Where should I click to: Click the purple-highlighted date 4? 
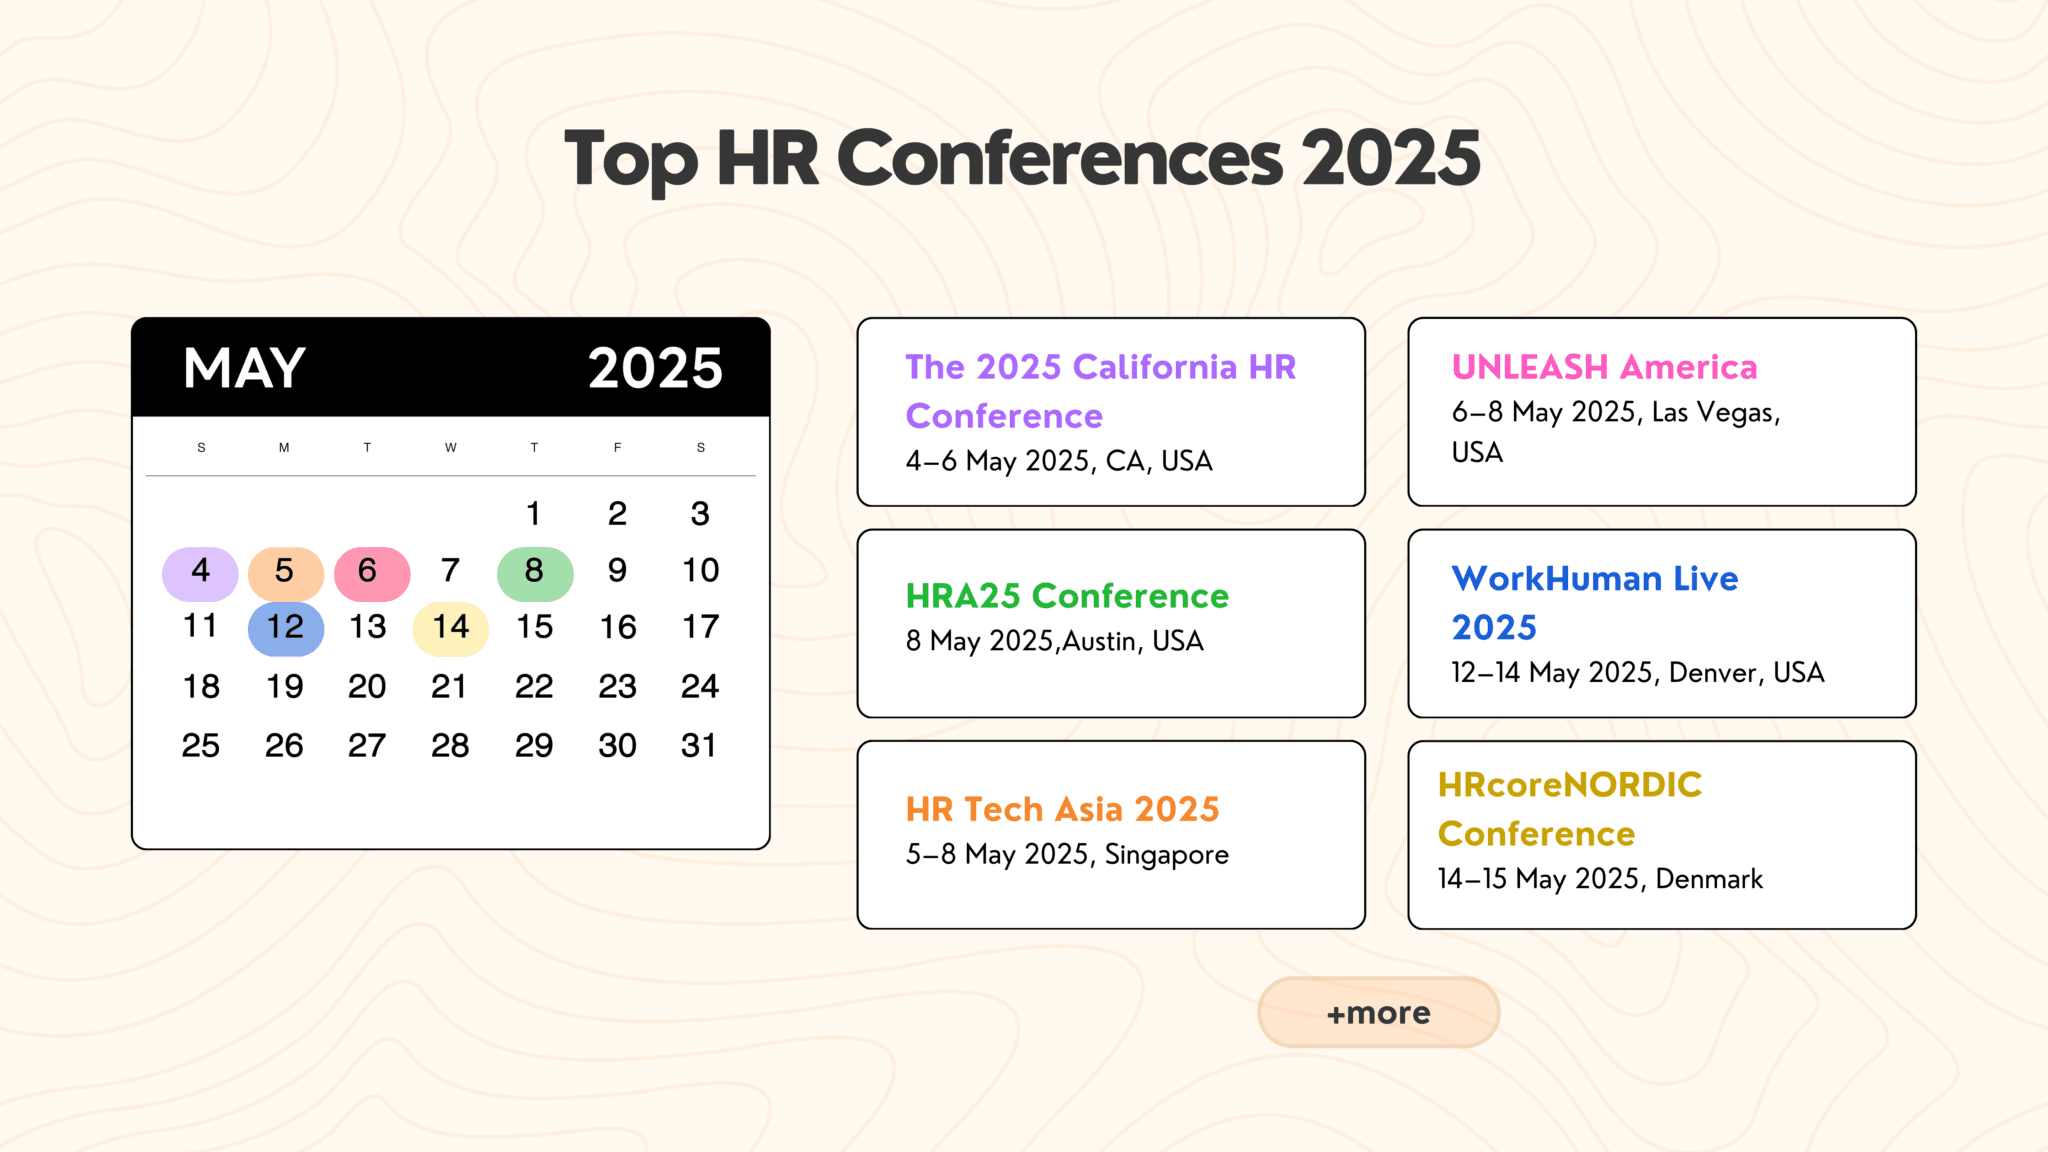[x=200, y=570]
